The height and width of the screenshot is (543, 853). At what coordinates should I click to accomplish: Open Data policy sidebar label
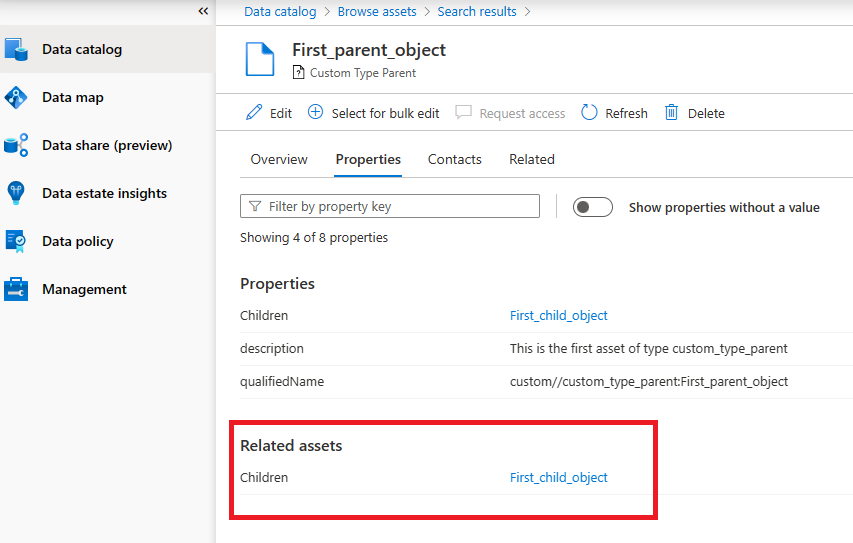point(78,241)
